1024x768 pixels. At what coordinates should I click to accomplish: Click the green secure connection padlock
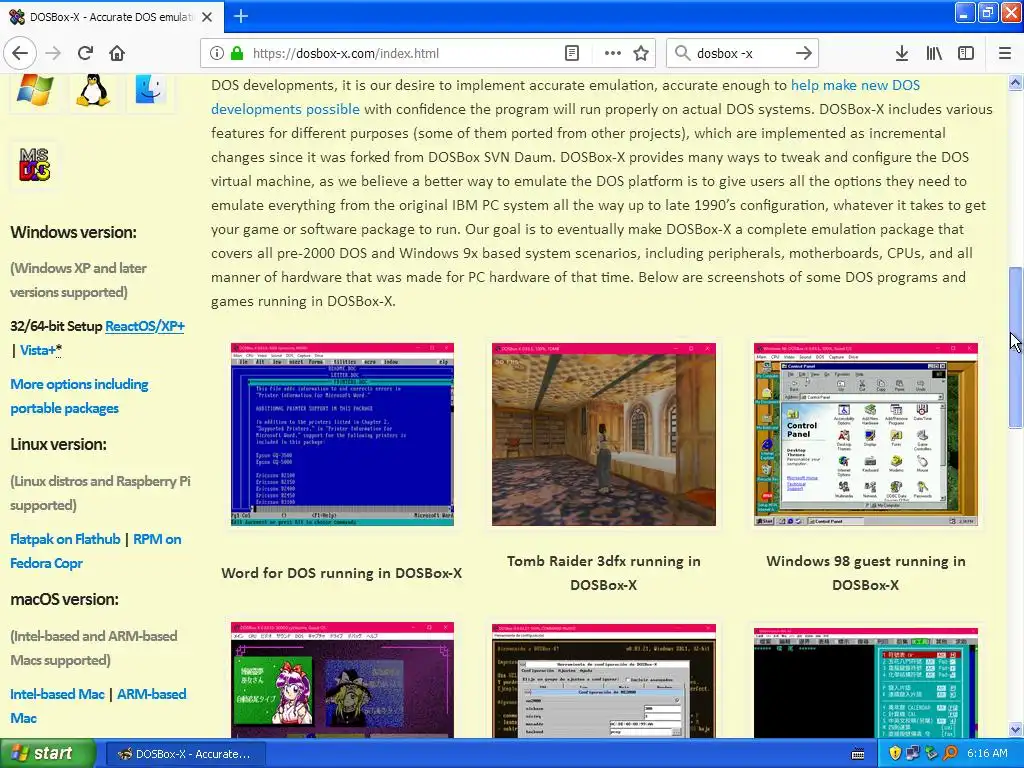click(x=237, y=54)
